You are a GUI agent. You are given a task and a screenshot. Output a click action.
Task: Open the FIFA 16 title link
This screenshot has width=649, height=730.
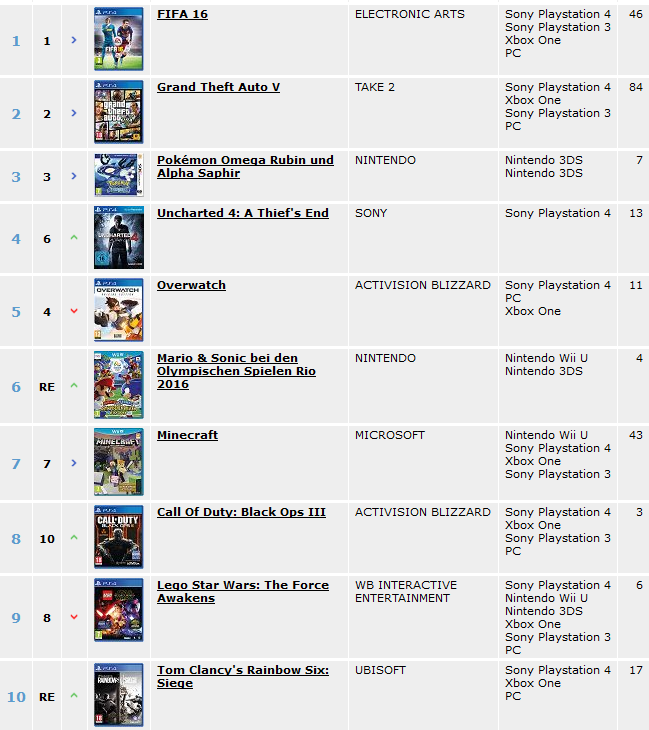183,14
